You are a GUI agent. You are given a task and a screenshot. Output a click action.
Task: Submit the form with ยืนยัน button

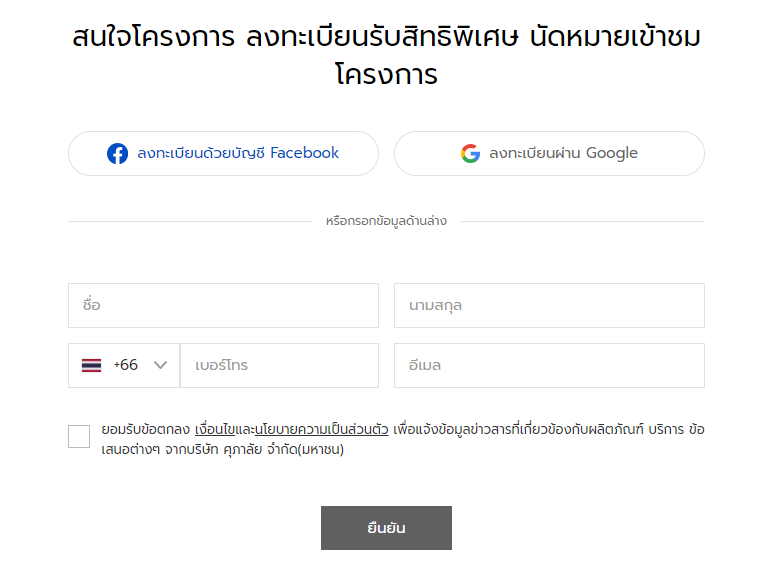[x=386, y=528]
